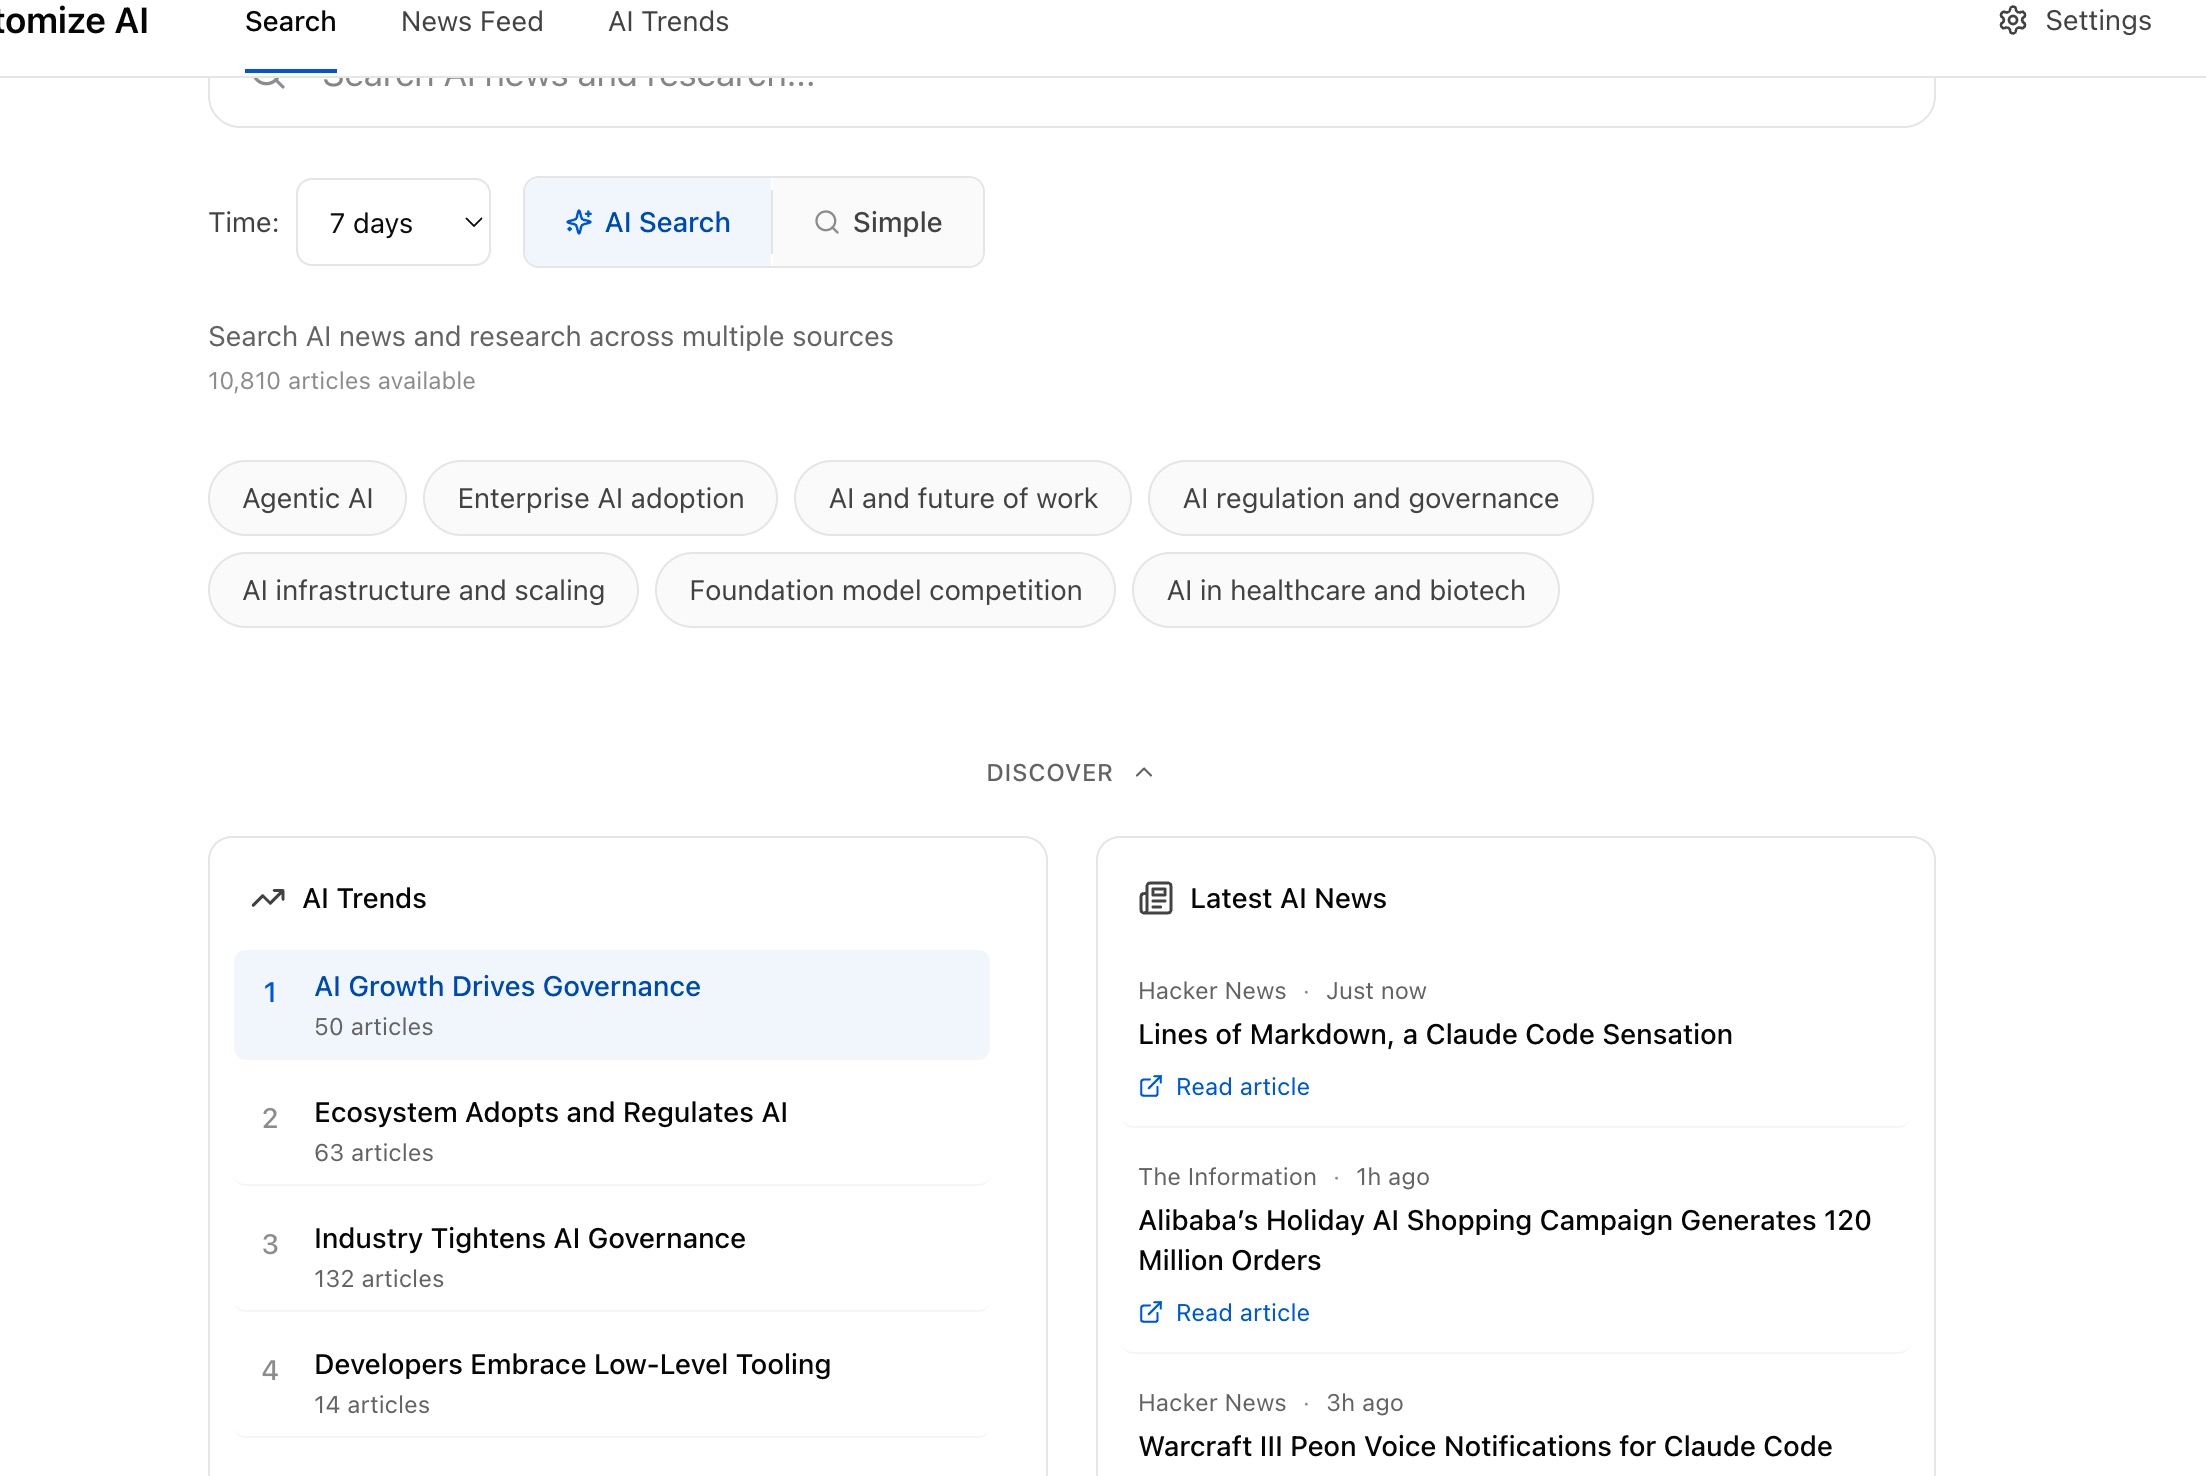The height and width of the screenshot is (1476, 2206).
Task: Switch search mode to AI Search
Action: [x=647, y=222]
